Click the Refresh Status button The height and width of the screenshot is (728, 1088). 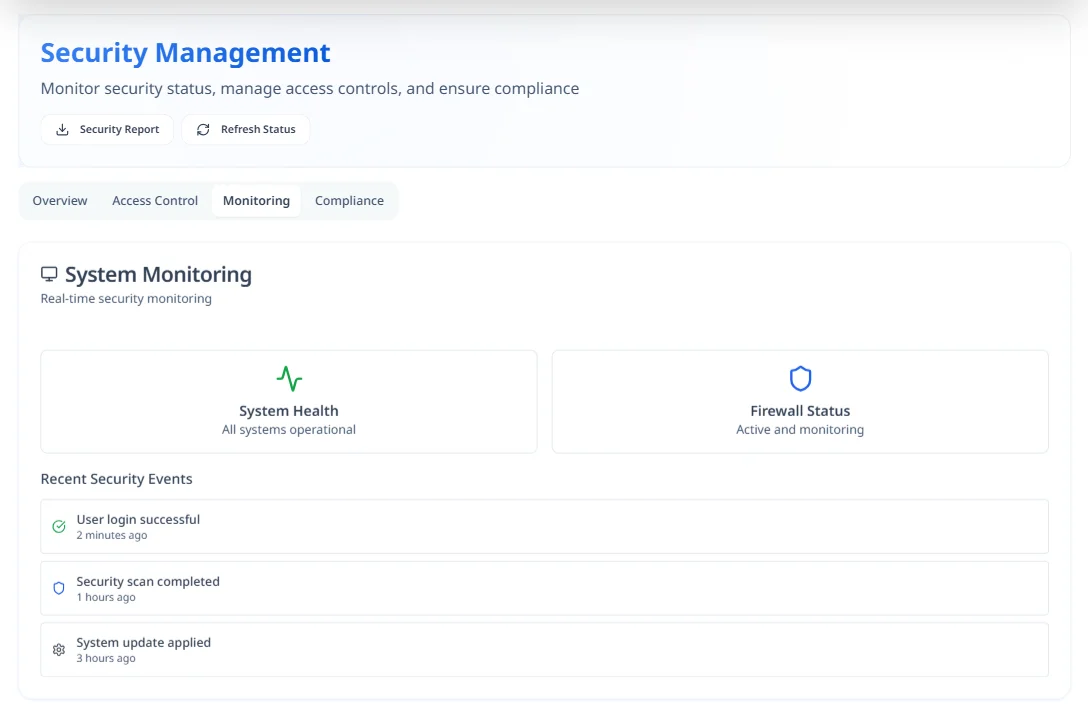click(x=246, y=130)
